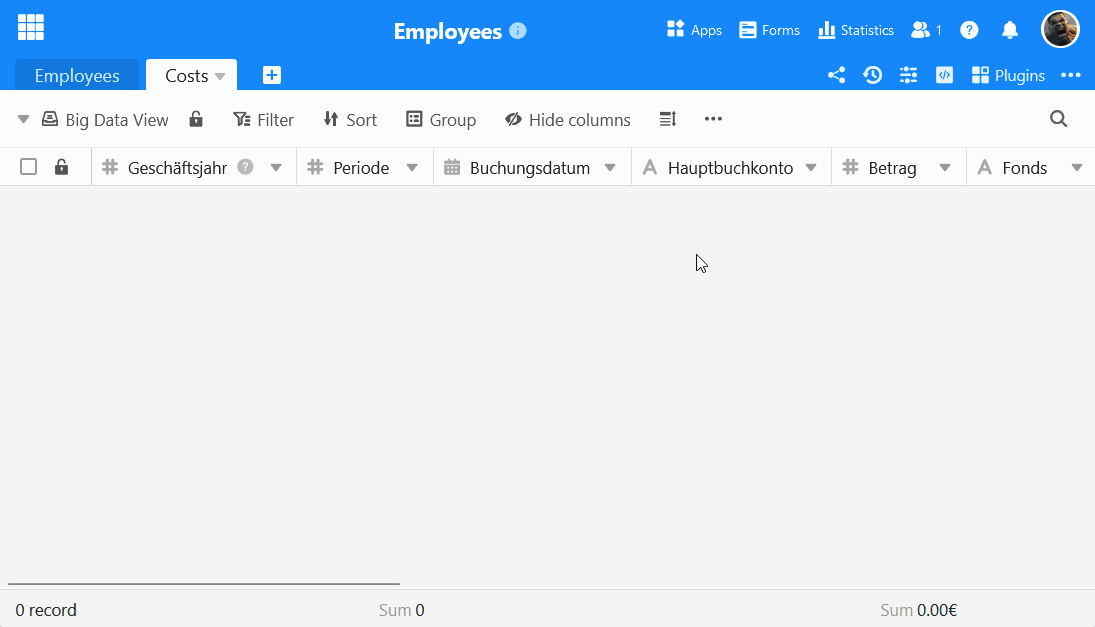Image resolution: width=1095 pixels, height=627 pixels.
Task: Toggle the view lock icon
Action: (196, 119)
